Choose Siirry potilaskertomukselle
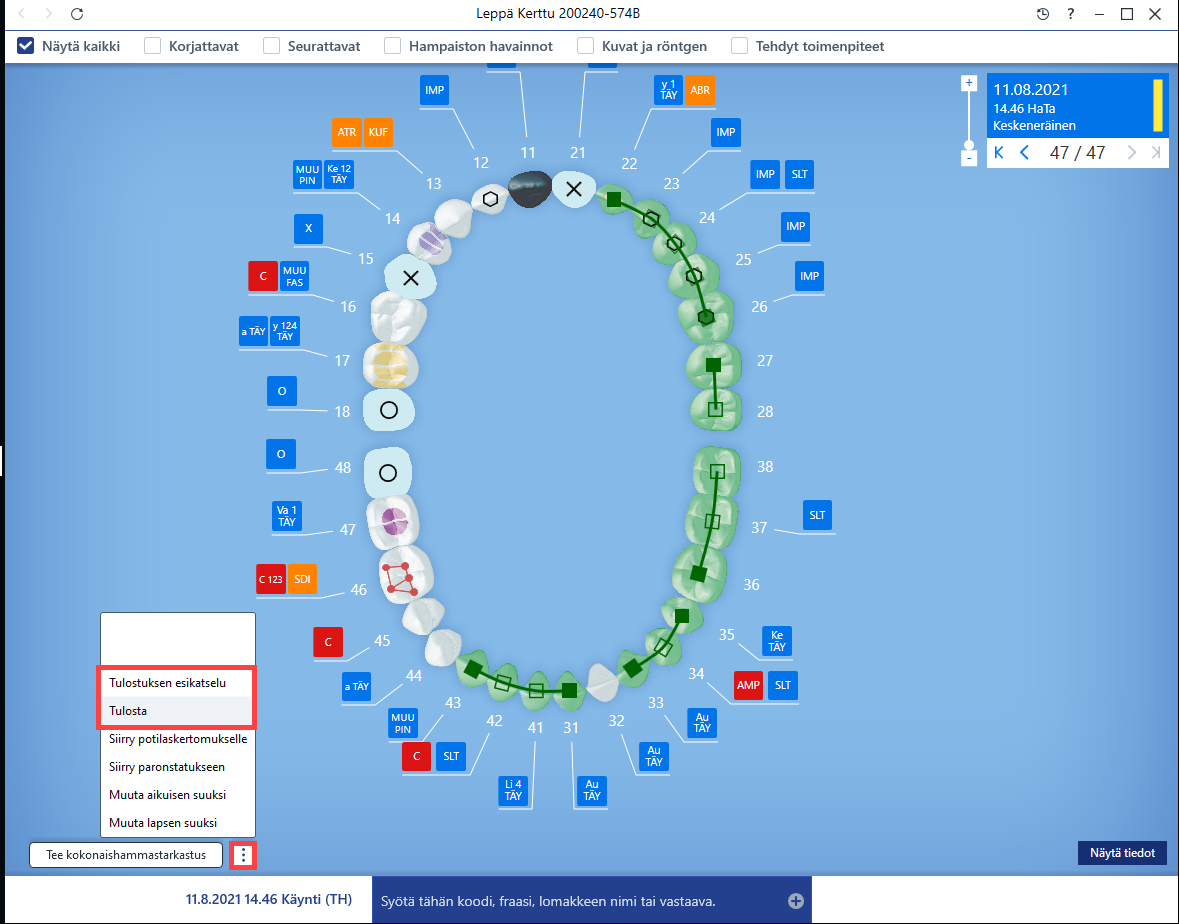This screenshot has width=1179, height=924. tap(177, 739)
